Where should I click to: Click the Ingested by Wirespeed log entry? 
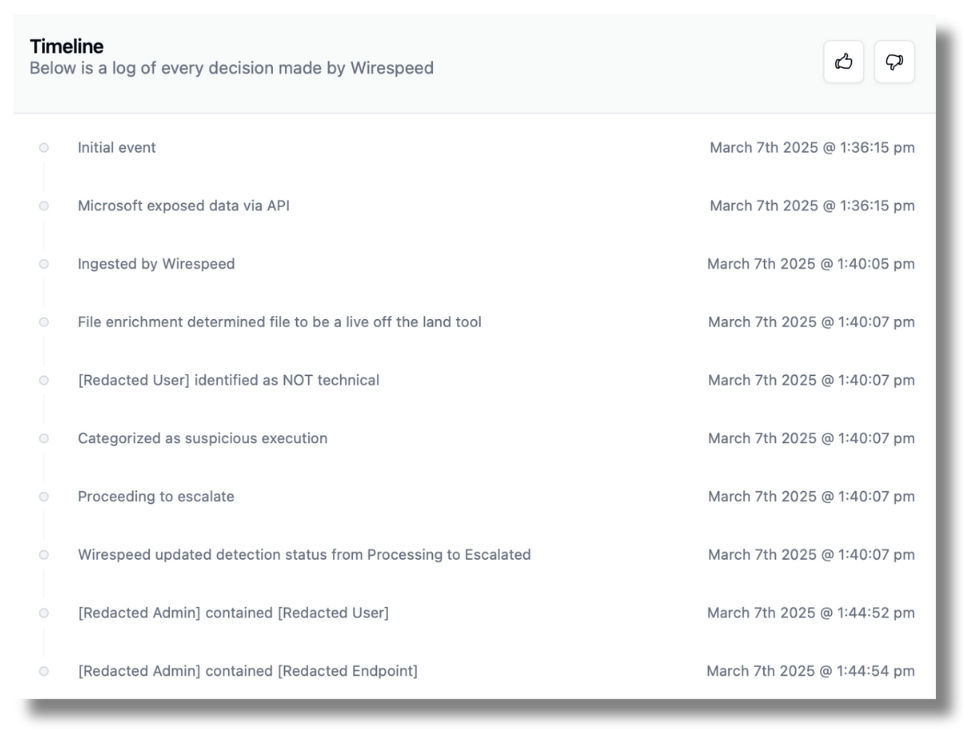coord(157,263)
